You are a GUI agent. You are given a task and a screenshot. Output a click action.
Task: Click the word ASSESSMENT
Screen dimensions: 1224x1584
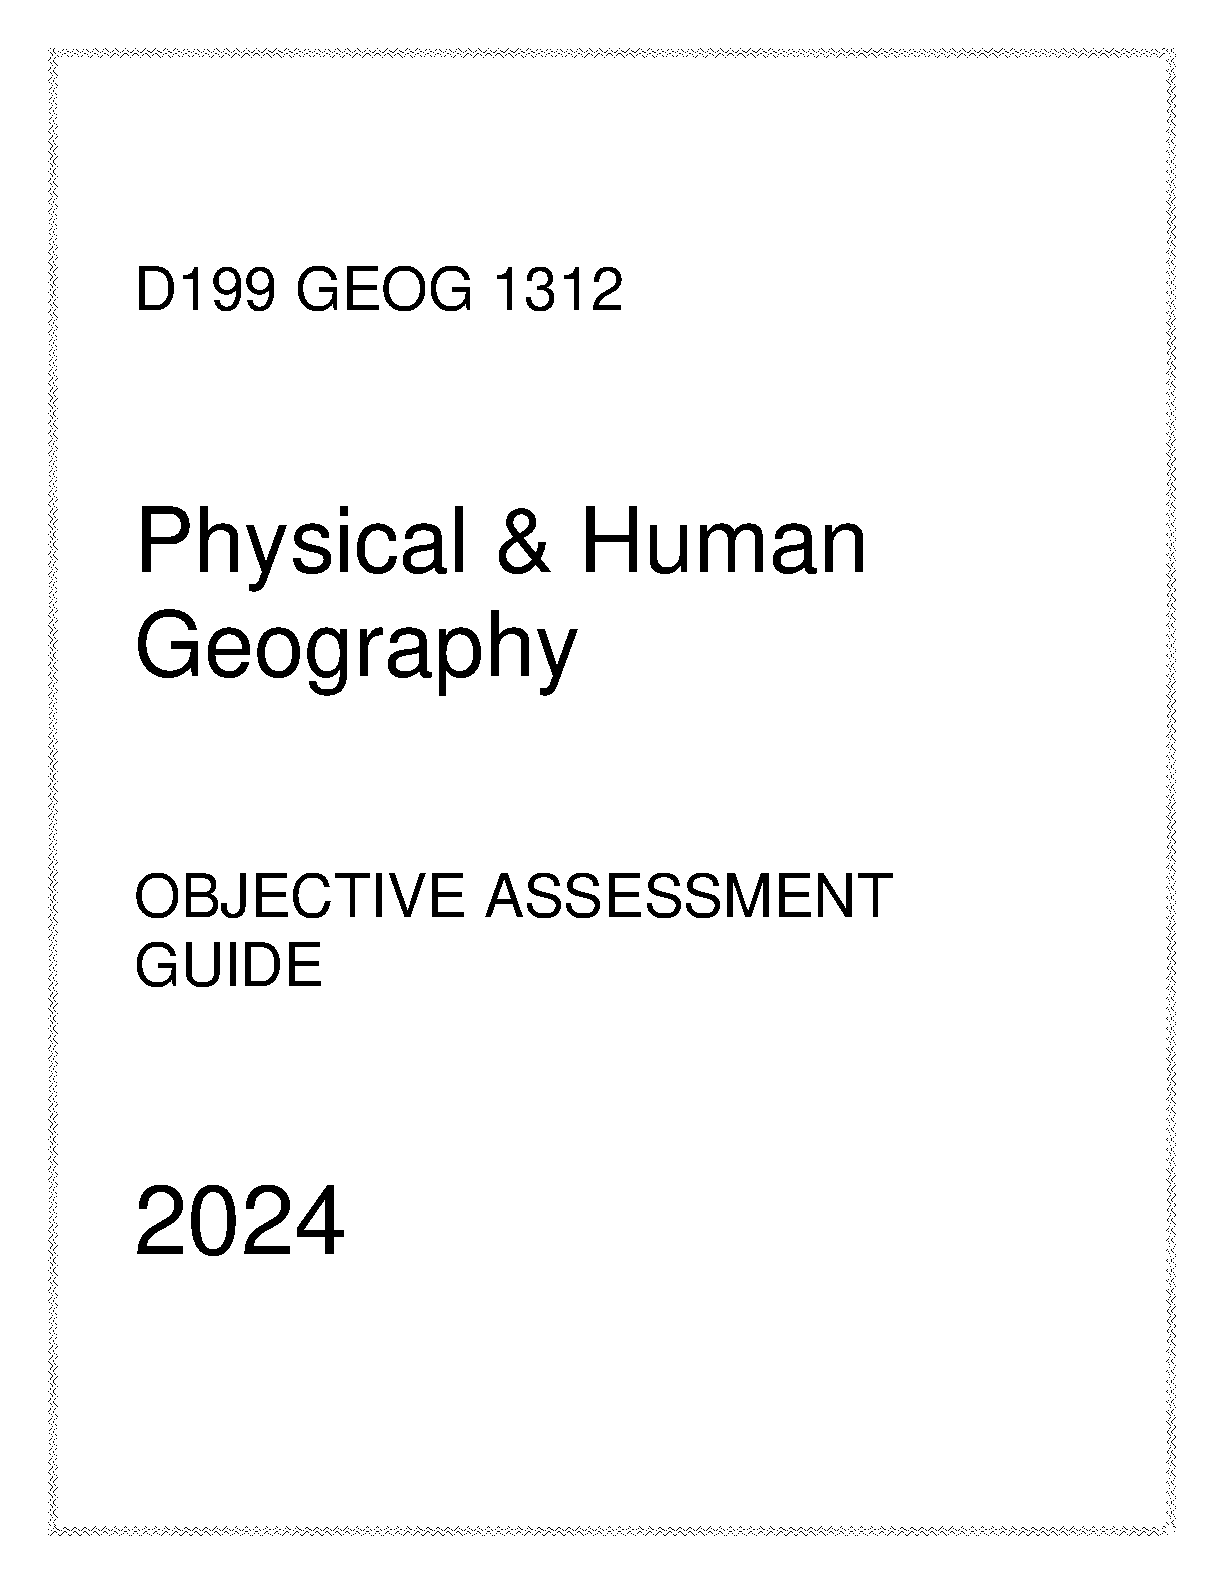[x=688, y=896]
